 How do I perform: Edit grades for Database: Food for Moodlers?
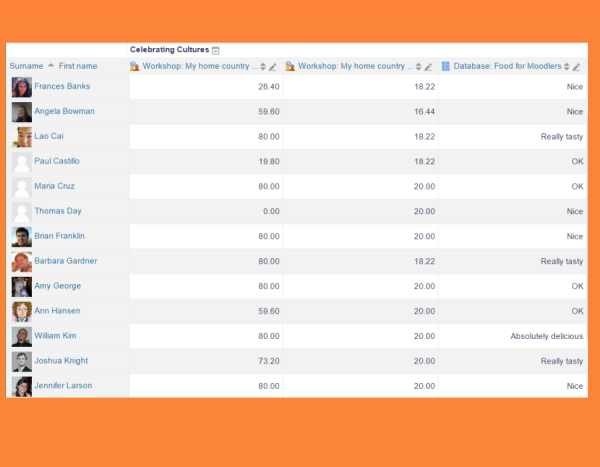[x=576, y=67]
